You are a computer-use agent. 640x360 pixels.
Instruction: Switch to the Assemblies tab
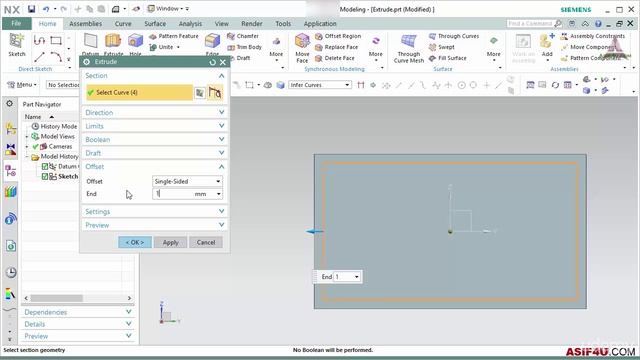tap(85, 24)
